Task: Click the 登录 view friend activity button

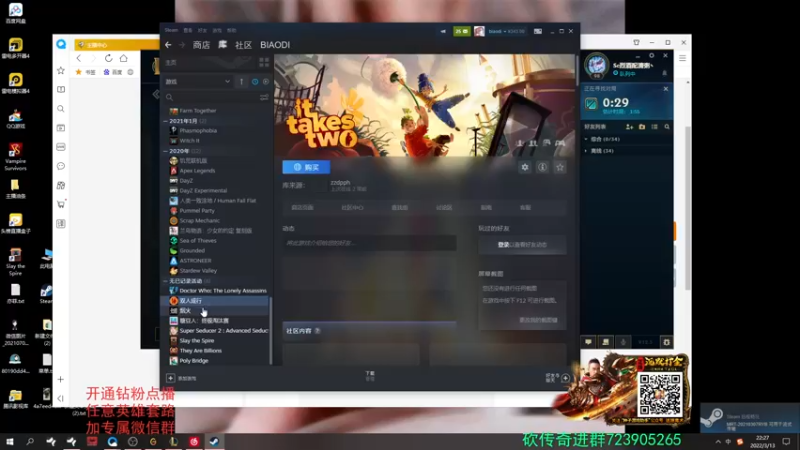Action: tap(522, 245)
